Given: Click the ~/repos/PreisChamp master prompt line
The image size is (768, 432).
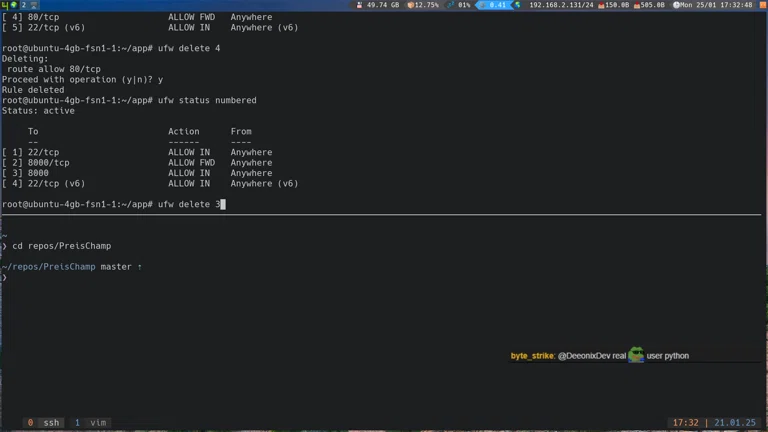Looking at the screenshot, I should pos(70,267).
